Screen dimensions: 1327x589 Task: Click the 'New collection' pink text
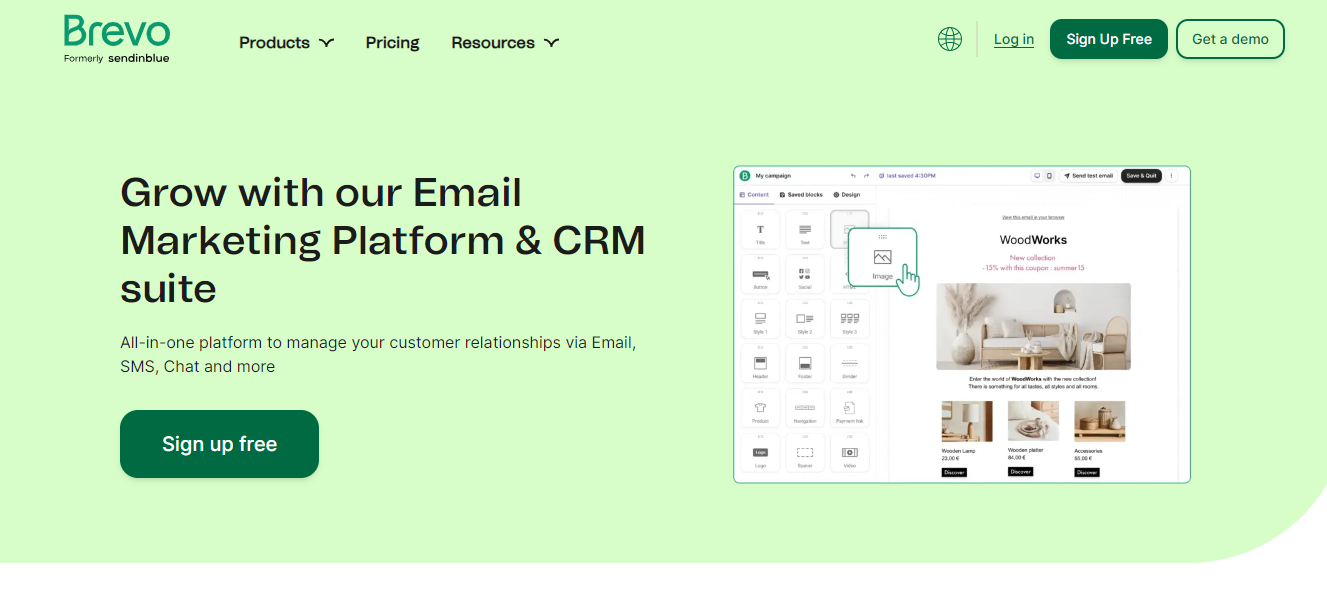(1032, 258)
